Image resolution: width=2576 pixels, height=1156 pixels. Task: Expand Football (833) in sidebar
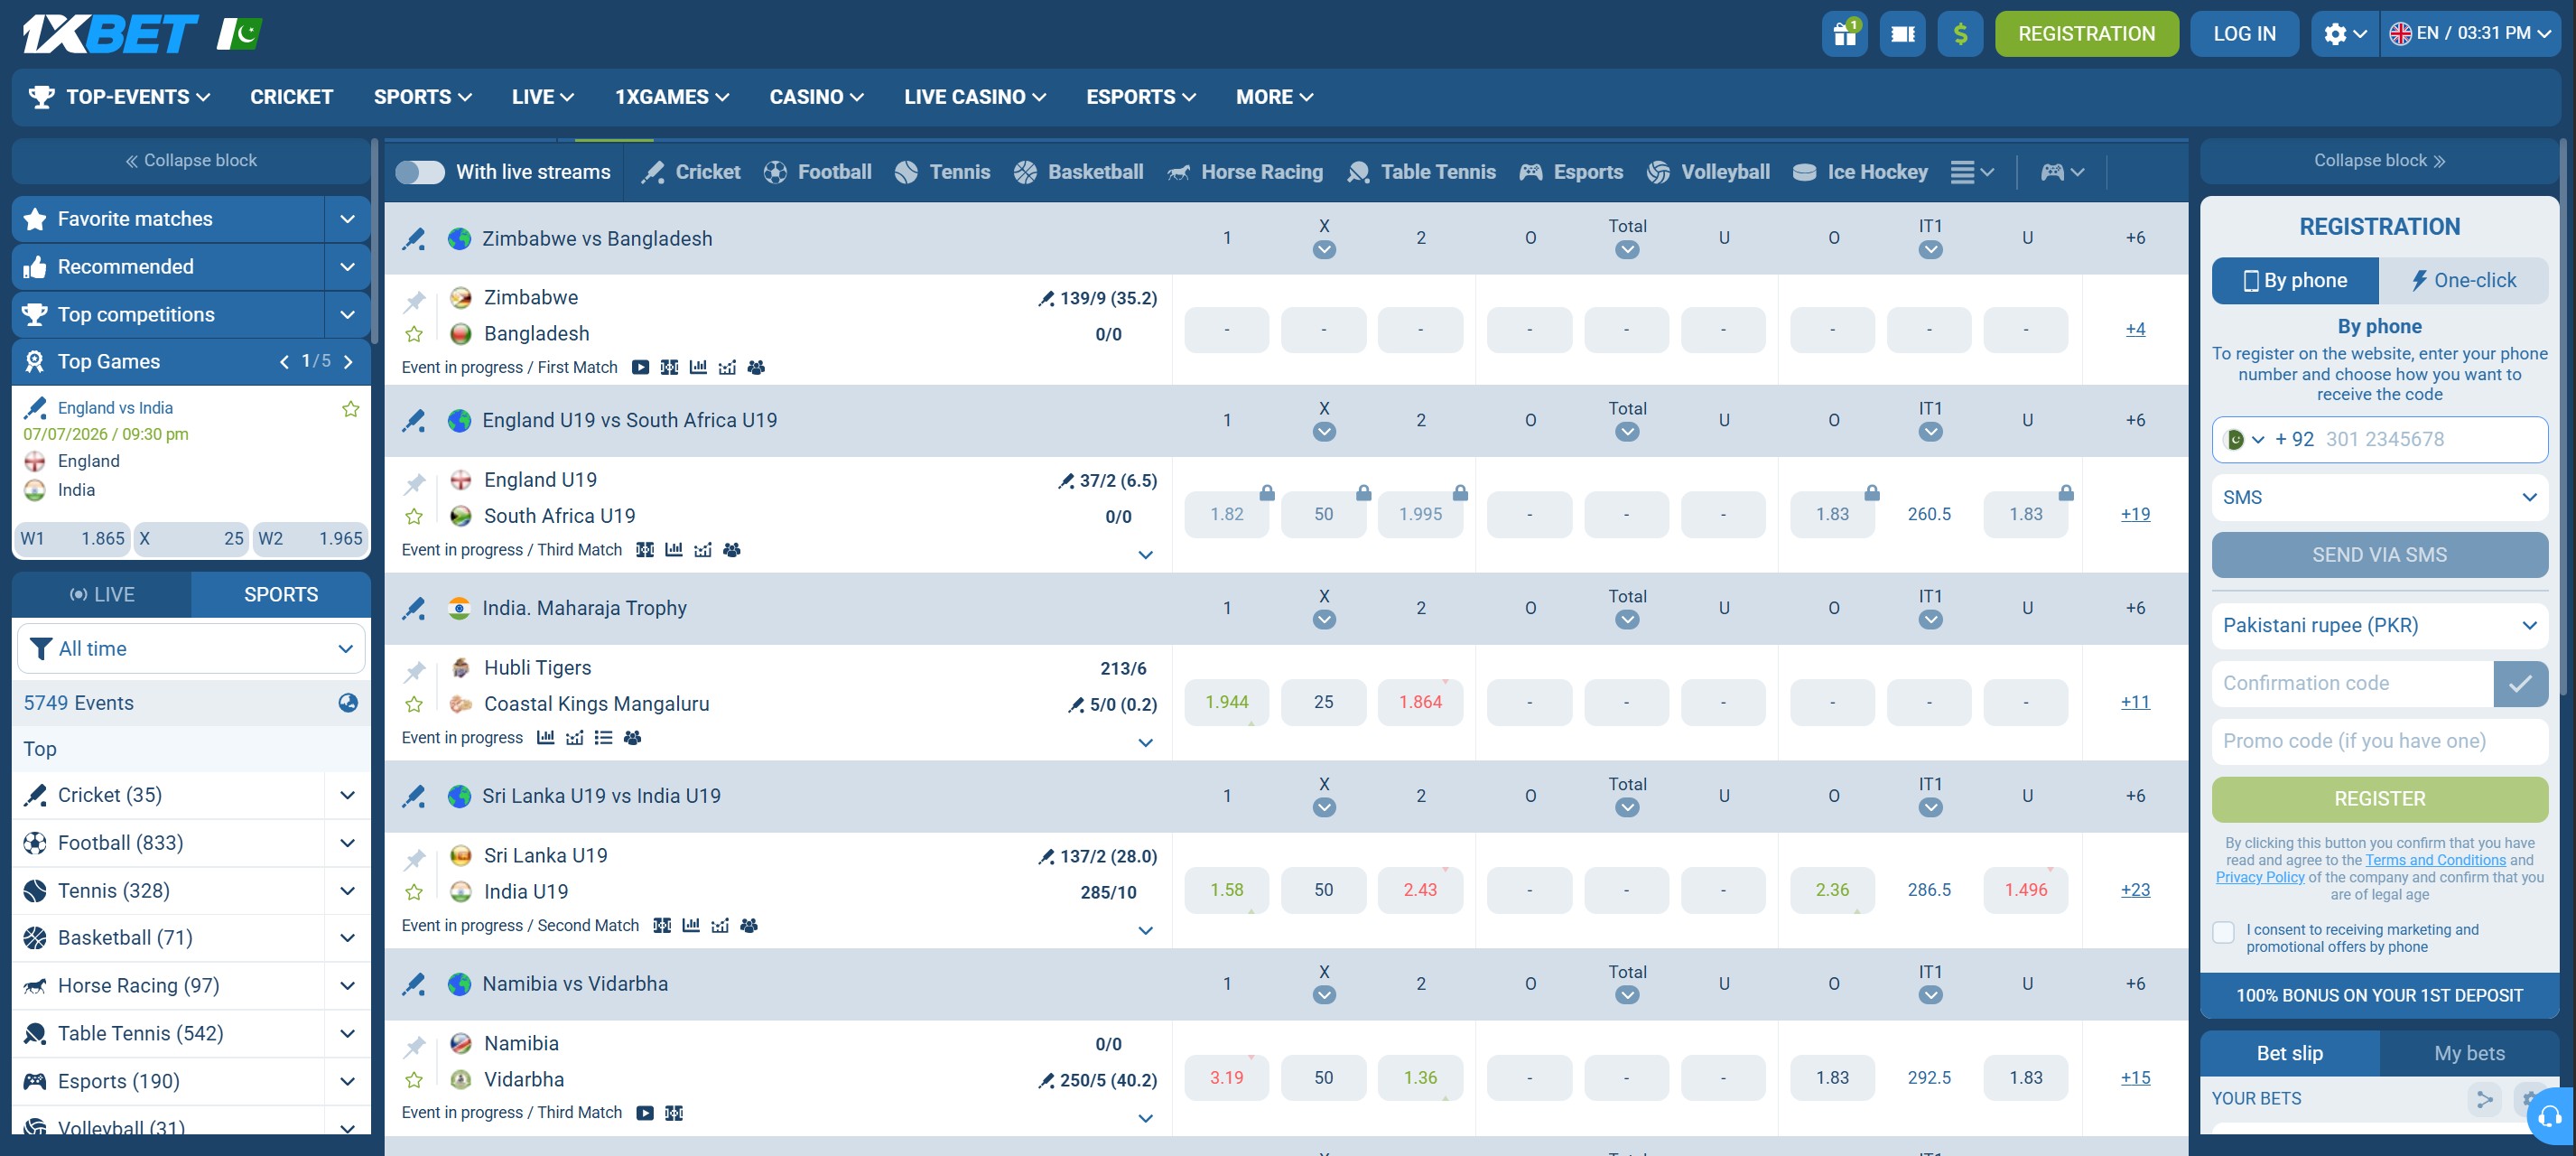[348, 844]
